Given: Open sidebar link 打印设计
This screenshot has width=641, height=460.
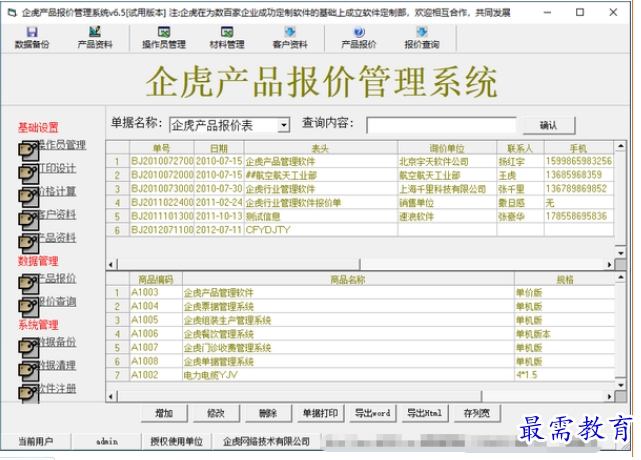Looking at the screenshot, I should point(57,168).
